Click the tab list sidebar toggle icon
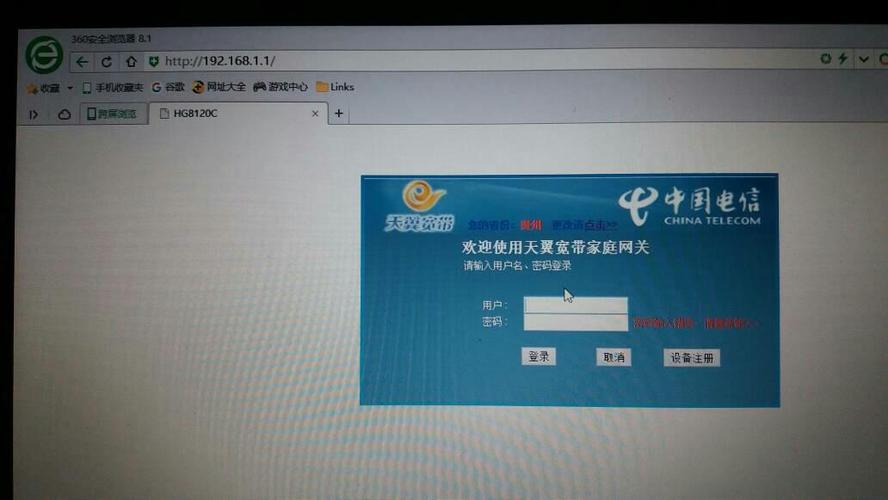 pos(33,114)
